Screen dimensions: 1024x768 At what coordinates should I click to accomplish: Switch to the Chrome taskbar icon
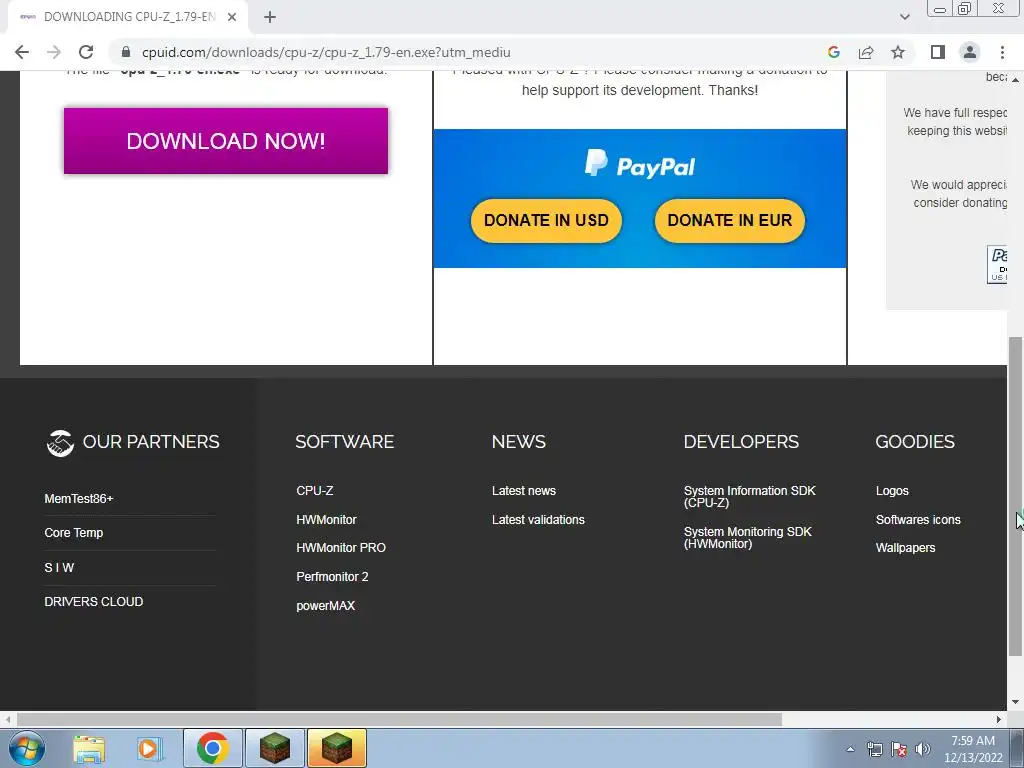[x=212, y=748]
